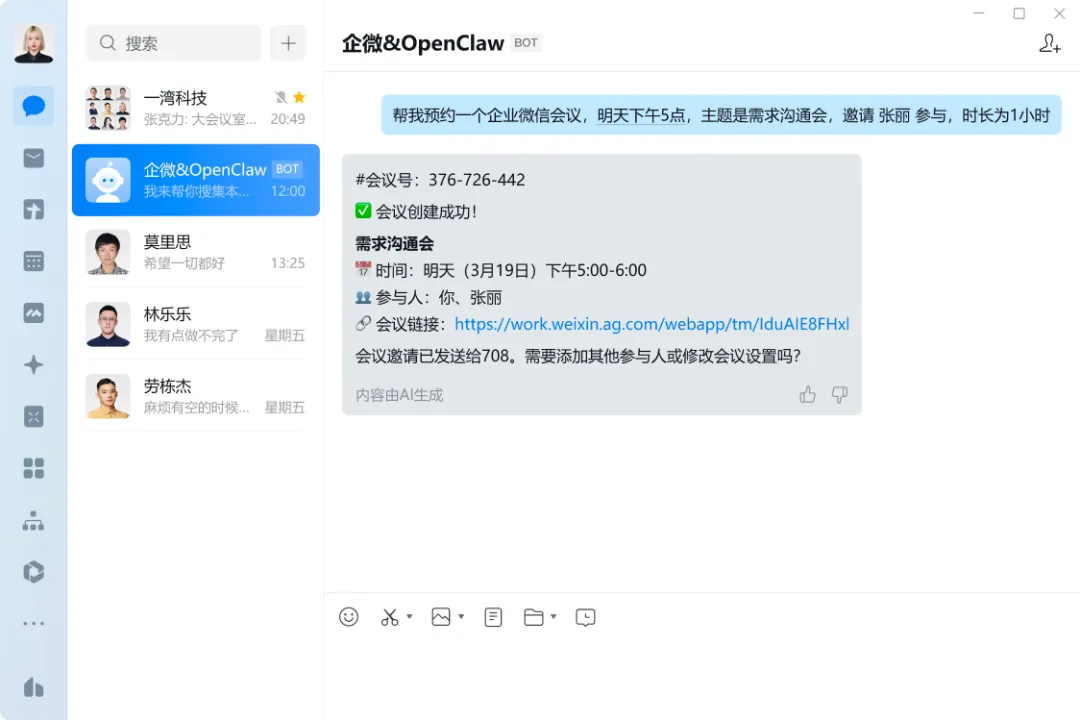Open the Docs icon in sidebar

(x=34, y=209)
